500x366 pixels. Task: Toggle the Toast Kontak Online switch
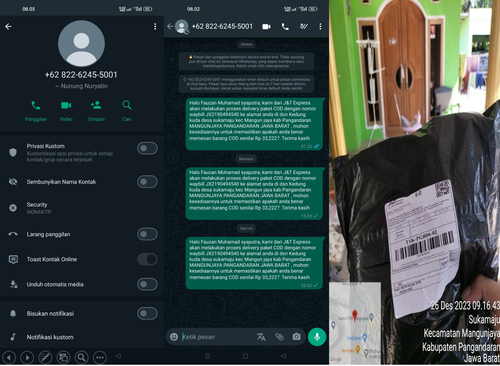[147, 259]
